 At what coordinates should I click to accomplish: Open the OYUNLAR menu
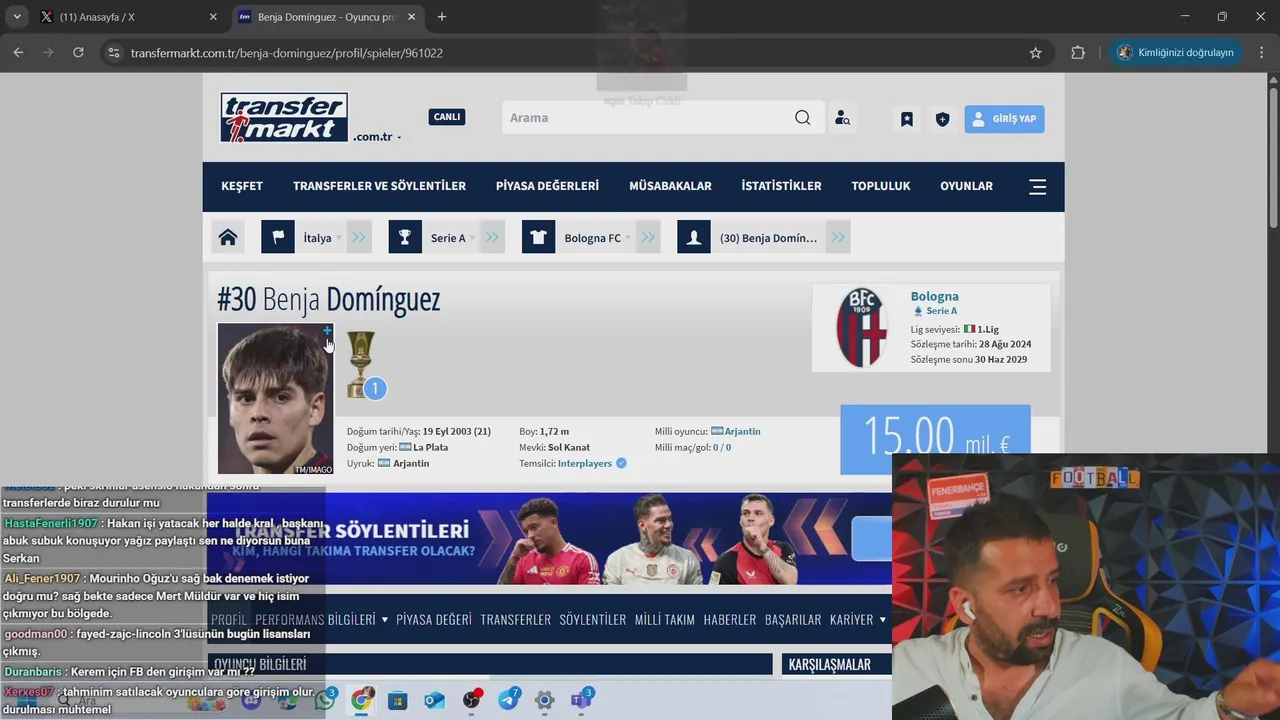coord(966,186)
